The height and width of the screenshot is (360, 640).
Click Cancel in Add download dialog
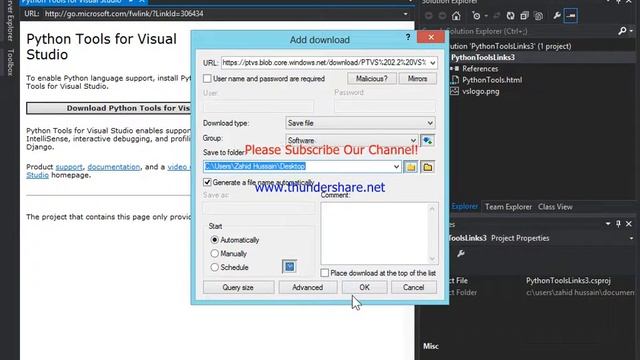point(413,287)
